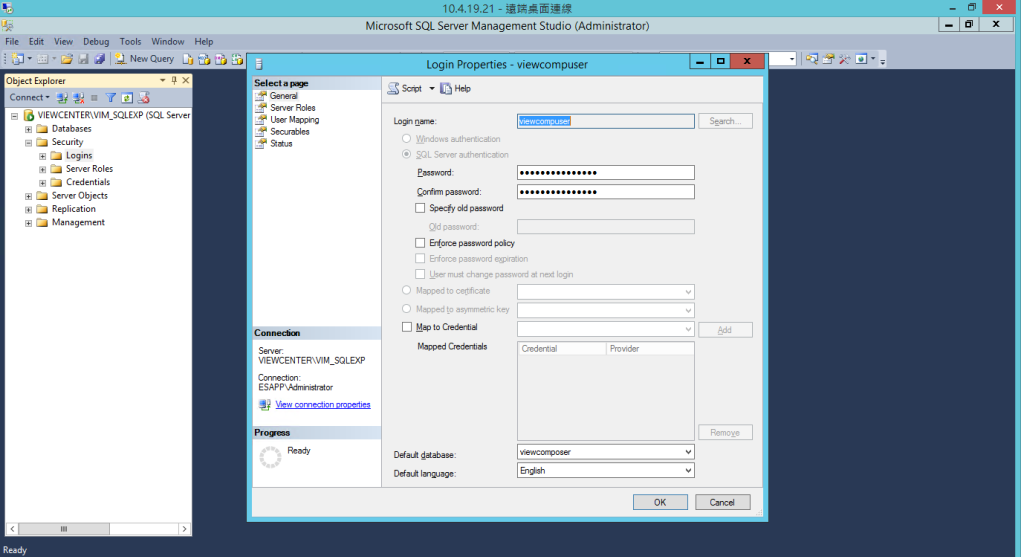
Task: Click Help in the Login Properties toolbar
Action: 455,89
